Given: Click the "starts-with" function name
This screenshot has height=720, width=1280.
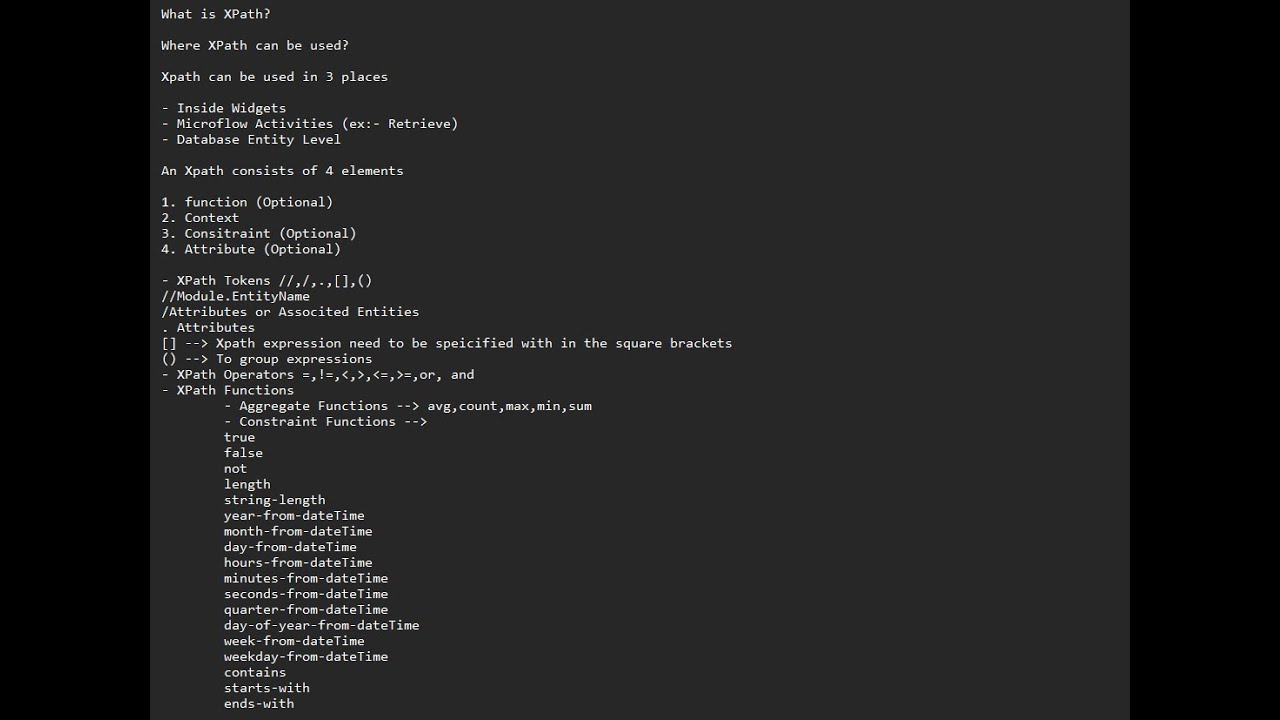Looking at the screenshot, I should click(x=267, y=688).
